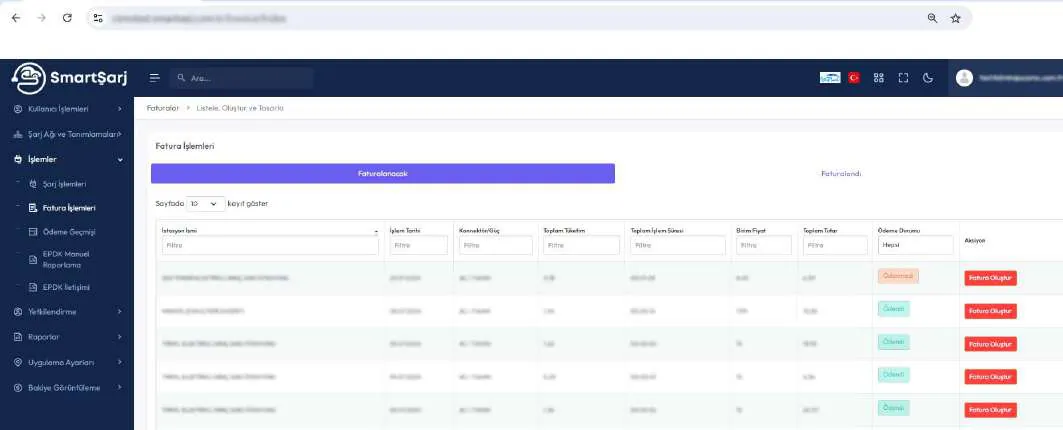Select the Faturalanacak tab

[382, 174]
